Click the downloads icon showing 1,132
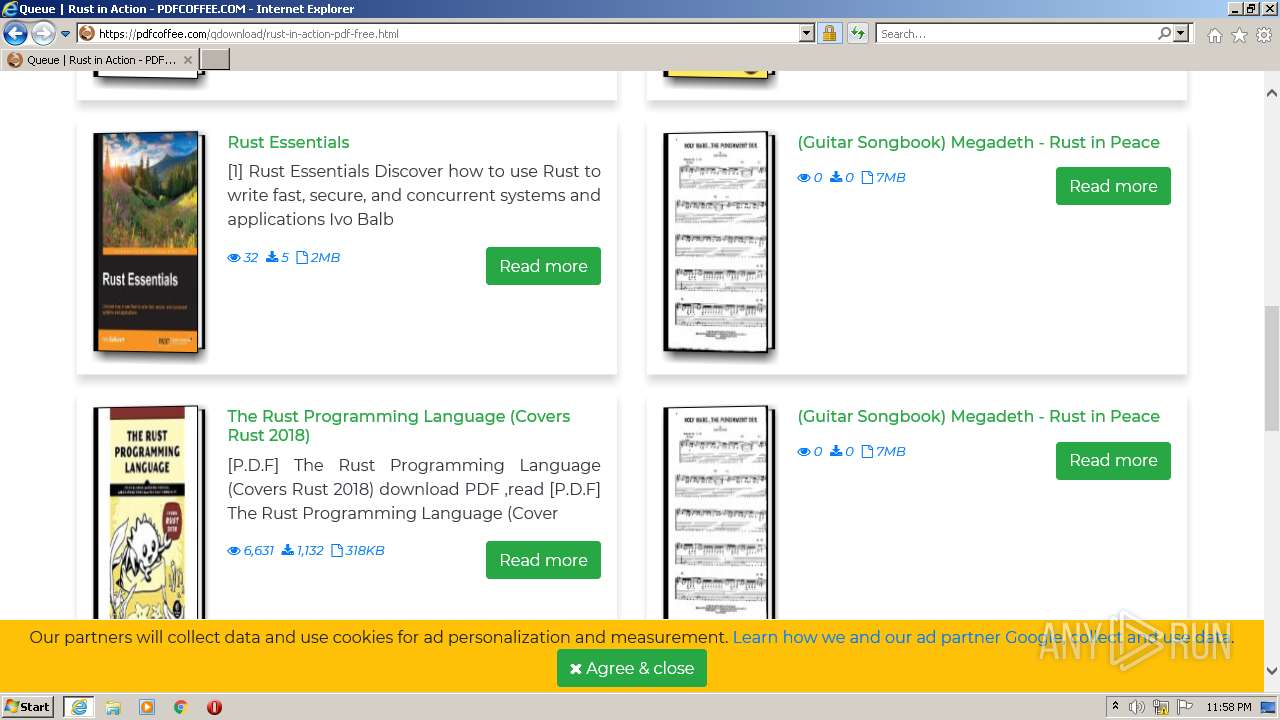 click(x=288, y=551)
